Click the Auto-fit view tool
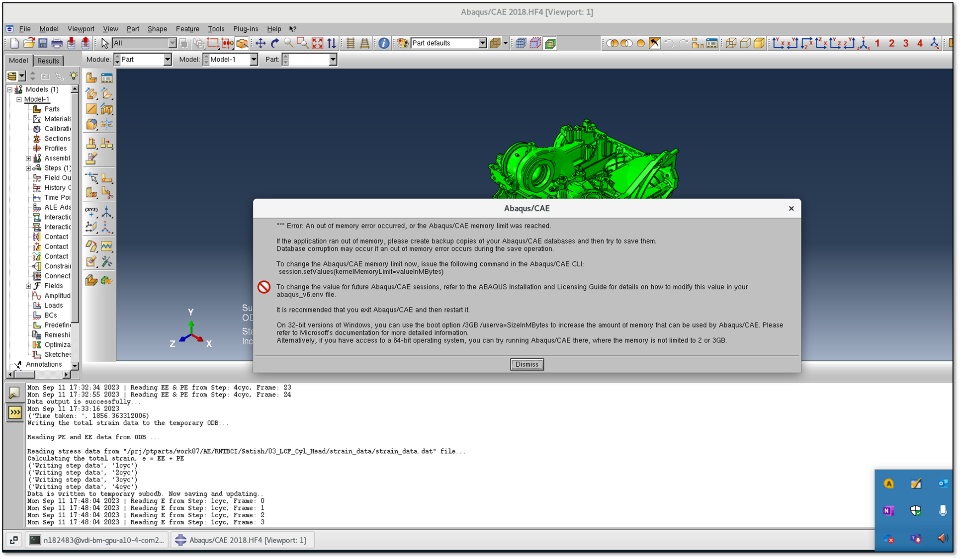 [317, 43]
